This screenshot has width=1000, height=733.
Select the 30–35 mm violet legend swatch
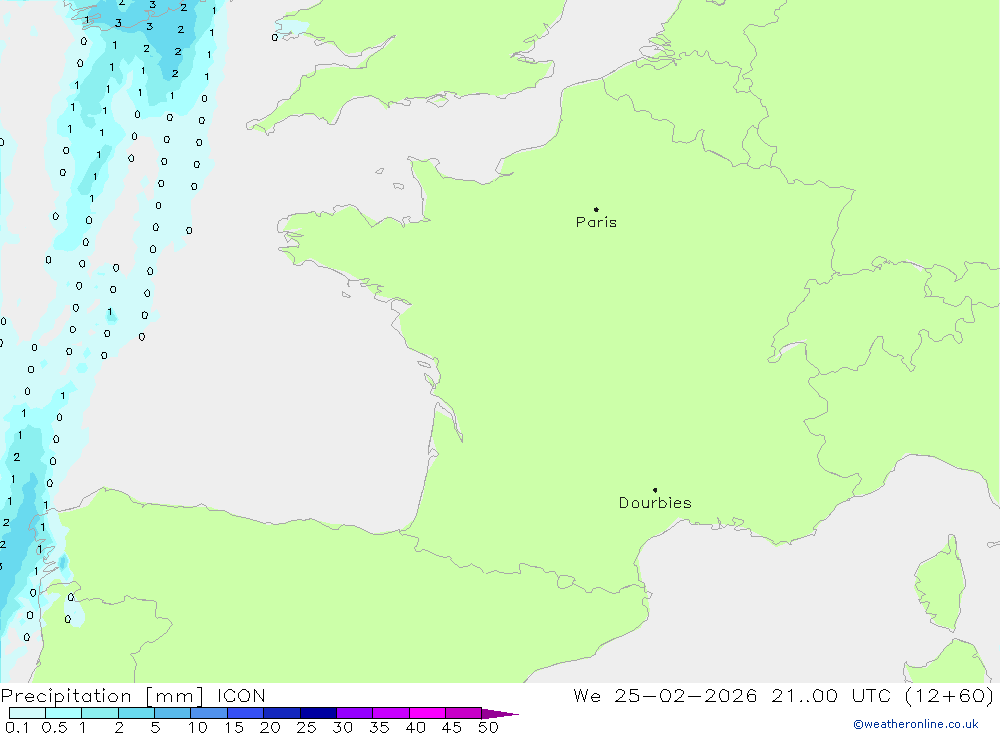pyautogui.click(x=354, y=713)
